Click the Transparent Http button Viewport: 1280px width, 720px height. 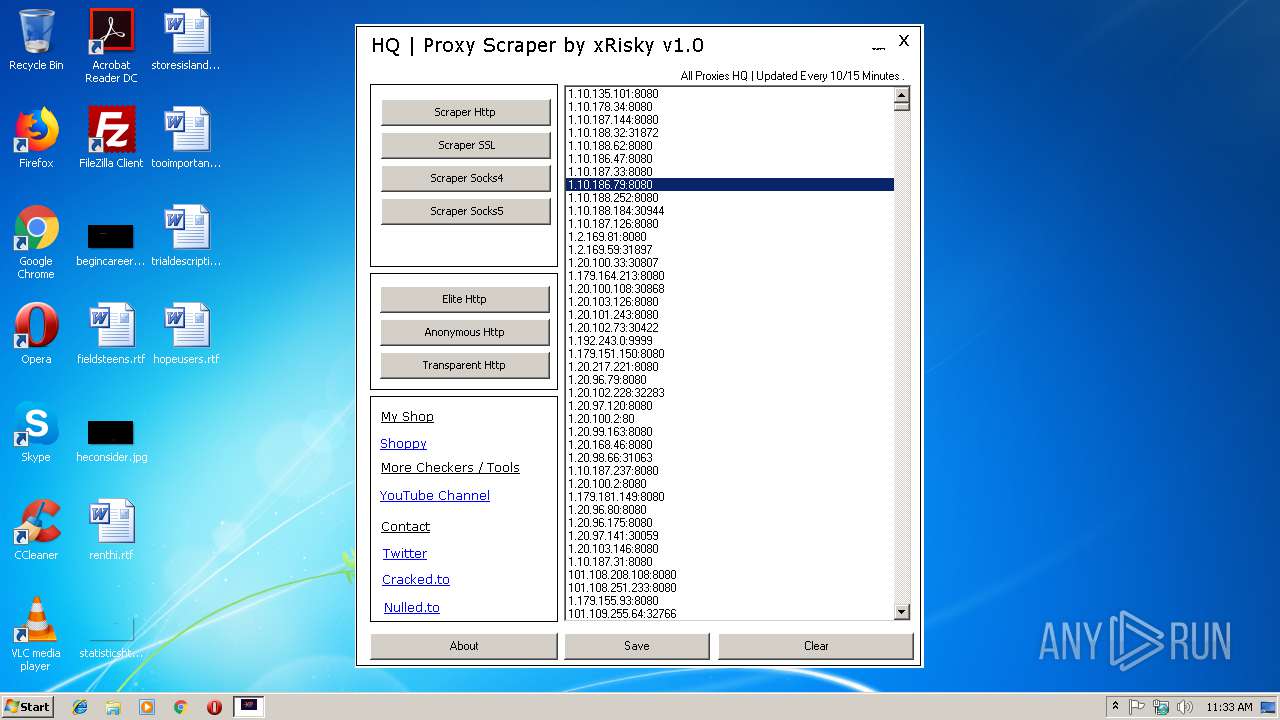(x=464, y=365)
